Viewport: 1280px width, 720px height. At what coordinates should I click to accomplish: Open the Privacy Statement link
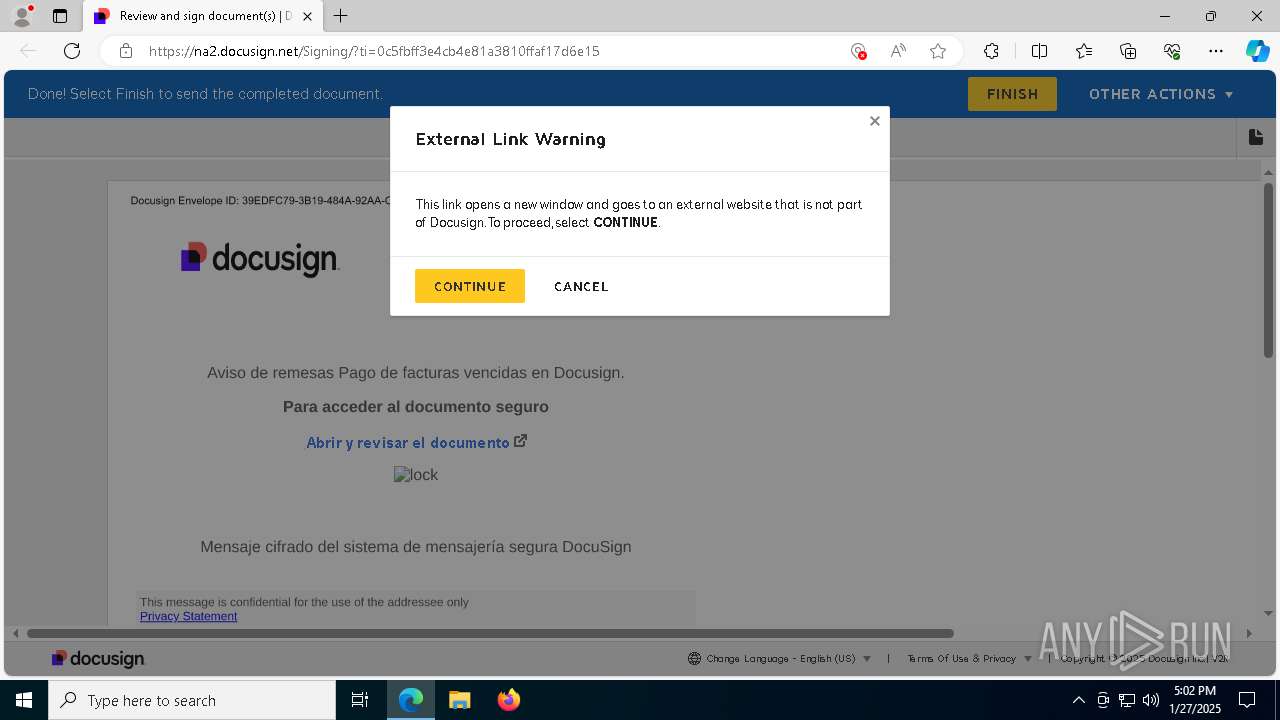point(188,616)
